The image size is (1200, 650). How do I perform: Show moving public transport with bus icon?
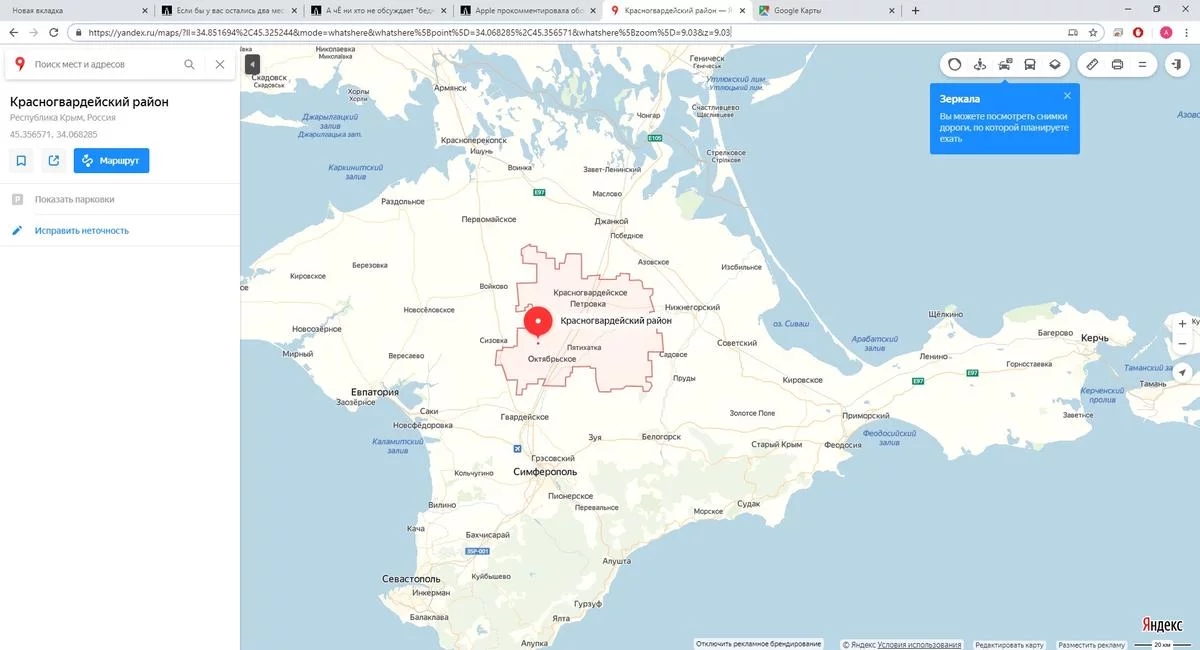point(1030,64)
